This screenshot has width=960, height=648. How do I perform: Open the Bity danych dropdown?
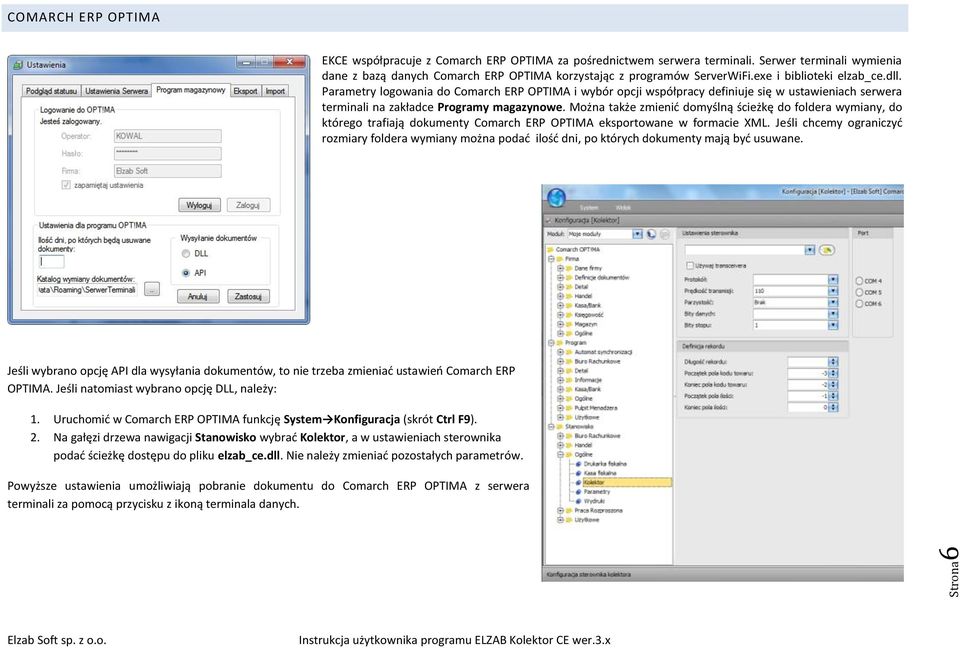[x=833, y=314]
